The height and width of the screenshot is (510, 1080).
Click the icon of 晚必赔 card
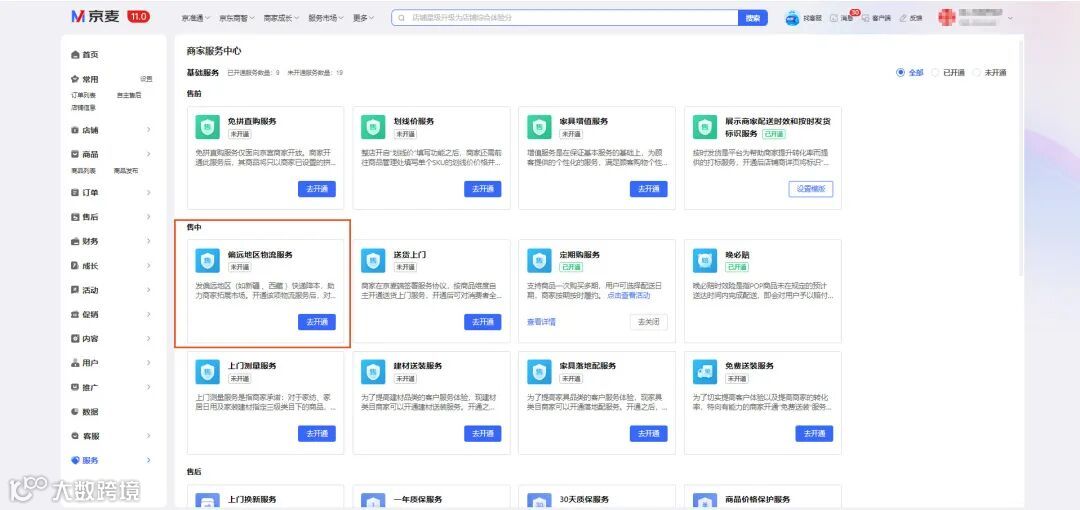pyautogui.click(x=705, y=261)
